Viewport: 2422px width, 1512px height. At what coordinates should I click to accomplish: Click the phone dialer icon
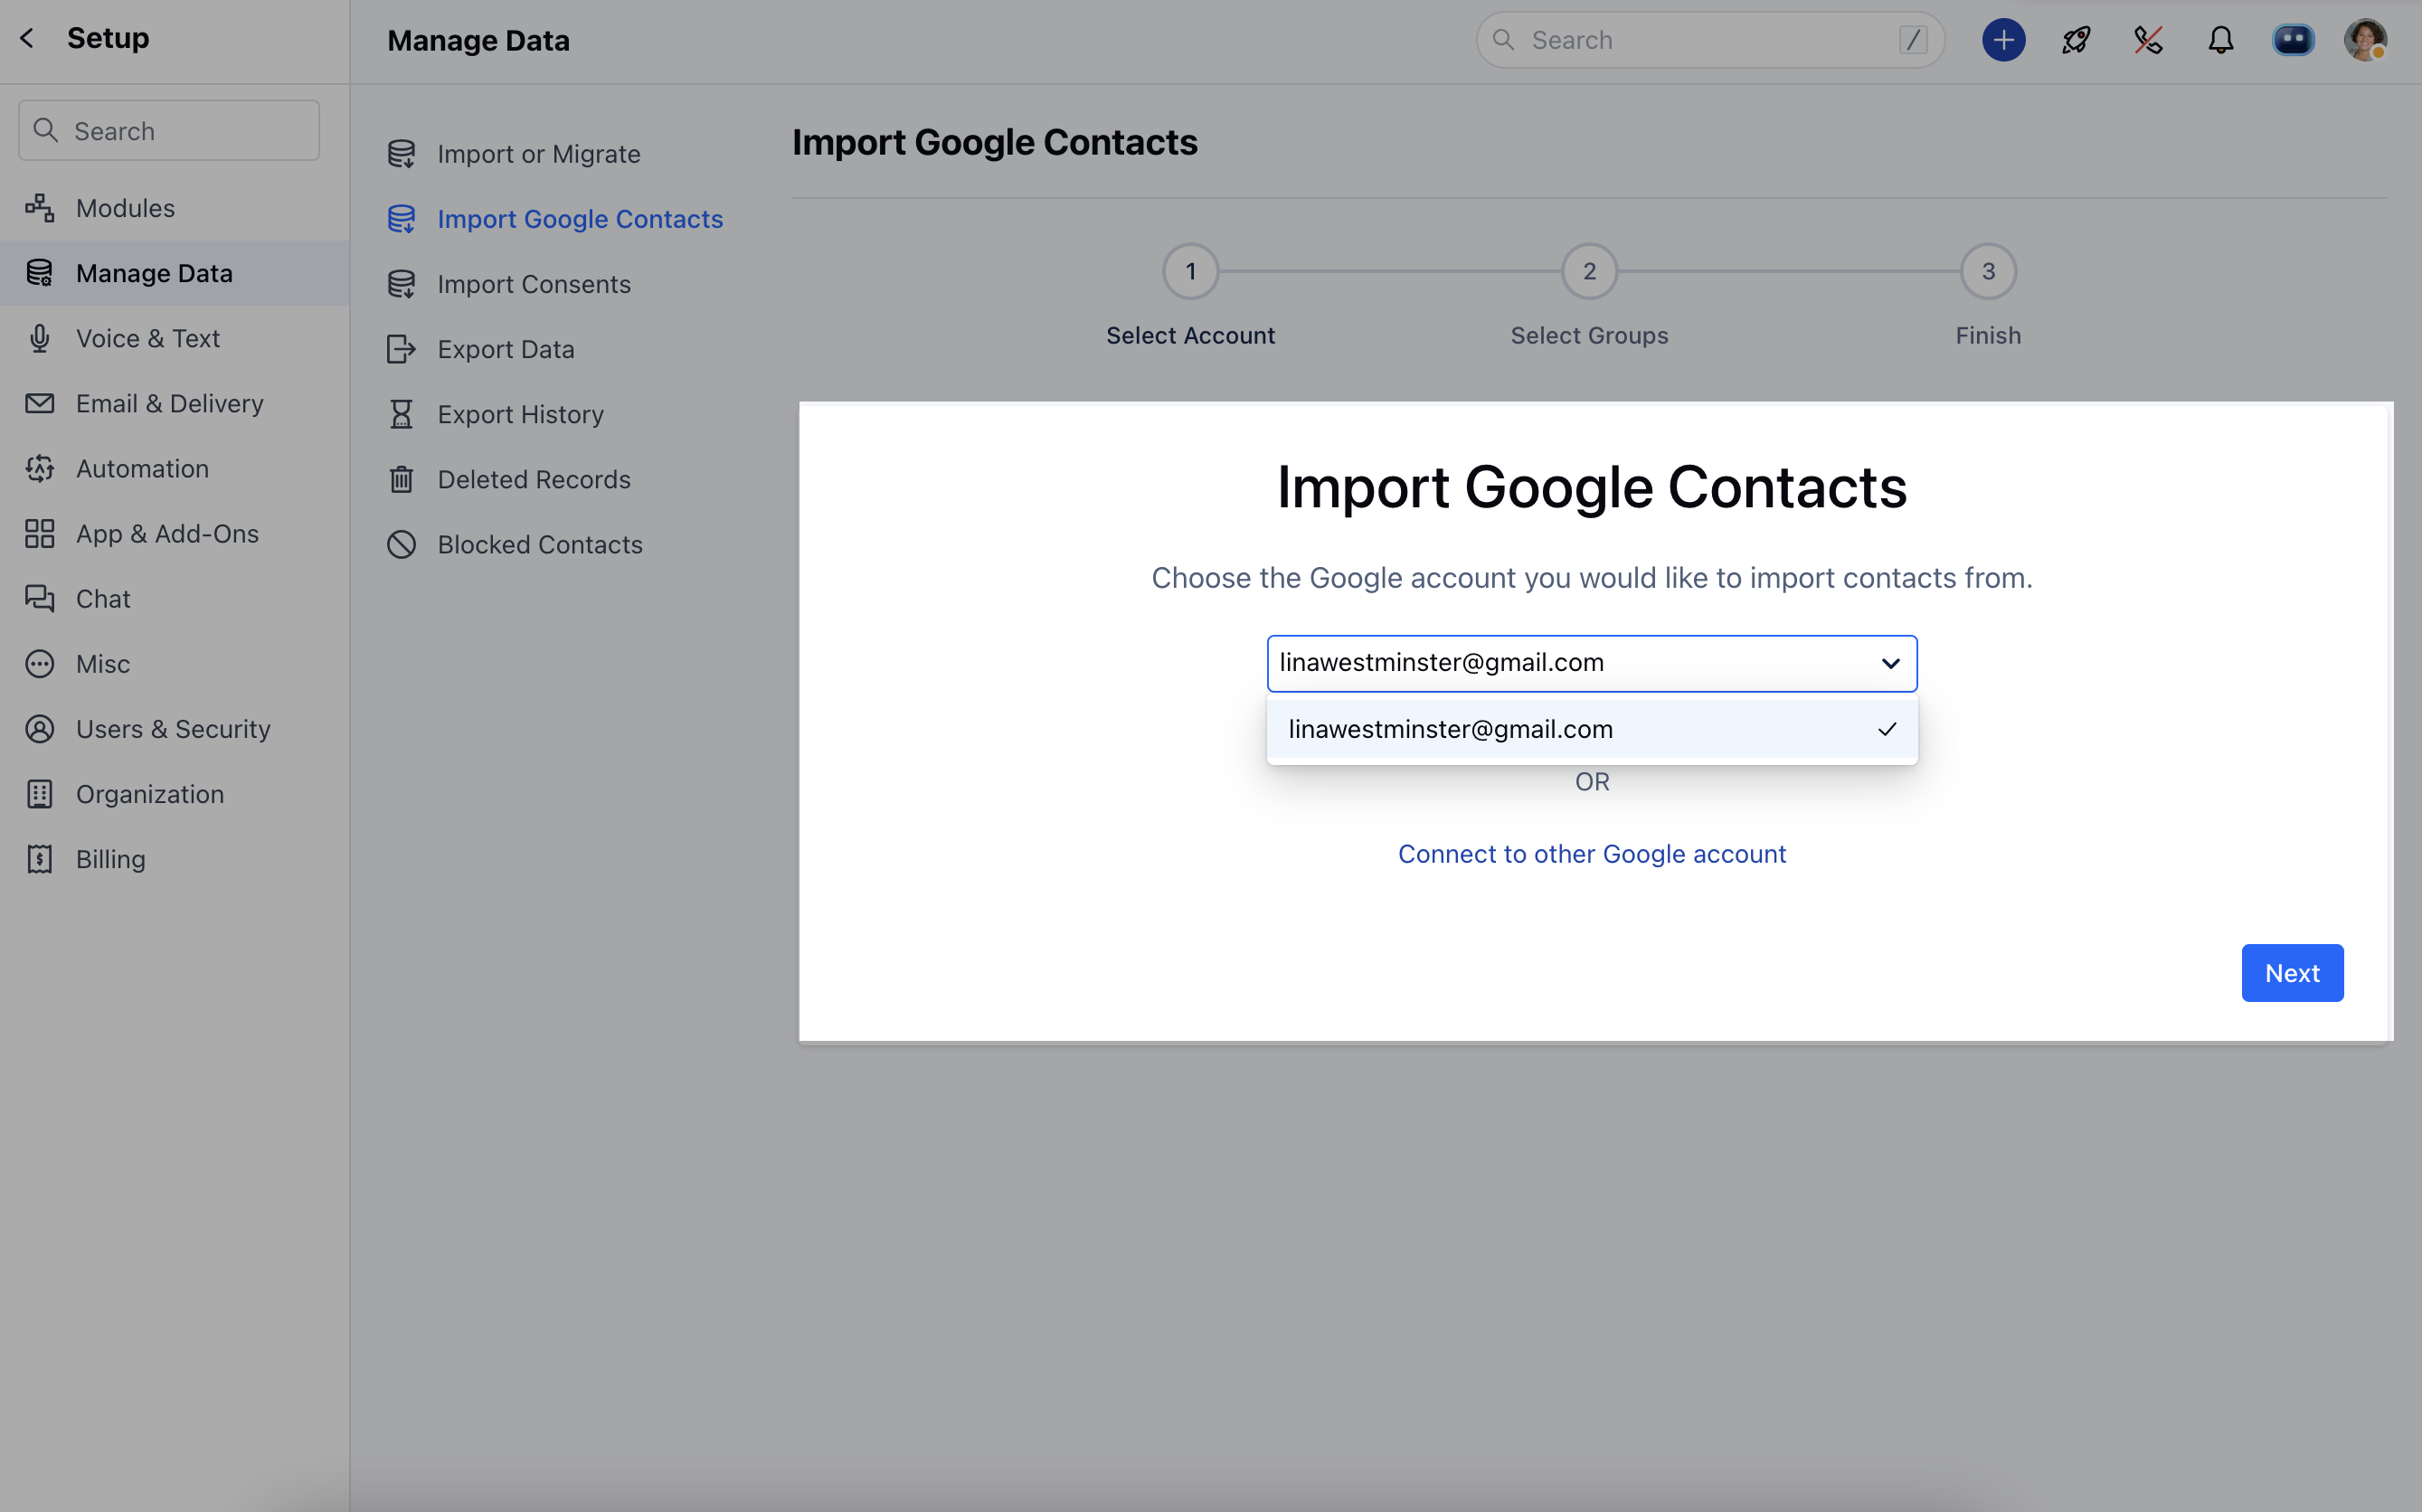[x=2148, y=40]
